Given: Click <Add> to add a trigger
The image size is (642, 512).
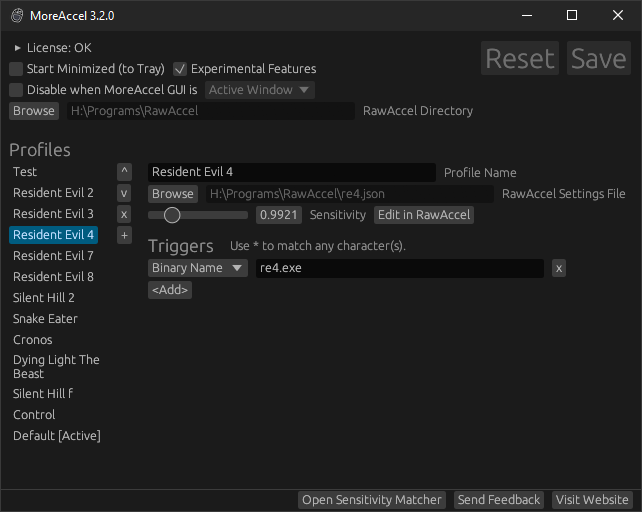Looking at the screenshot, I should (170, 290).
